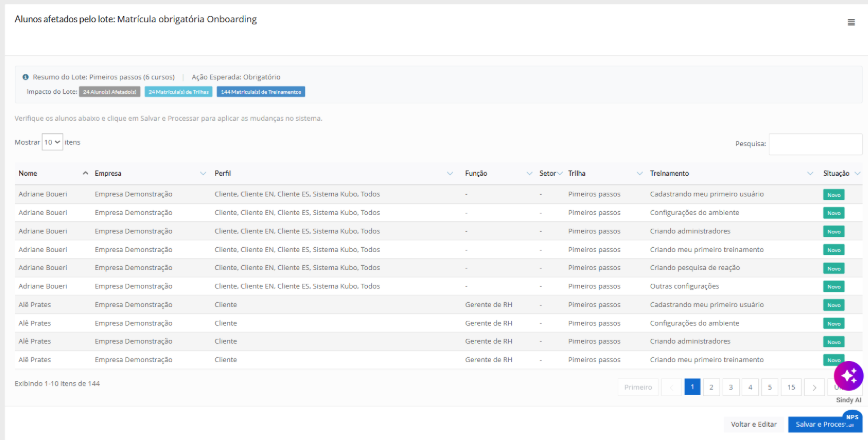This screenshot has height=440, width=868.
Task: Expand the Empresa column sort chevron
Action: (203, 173)
